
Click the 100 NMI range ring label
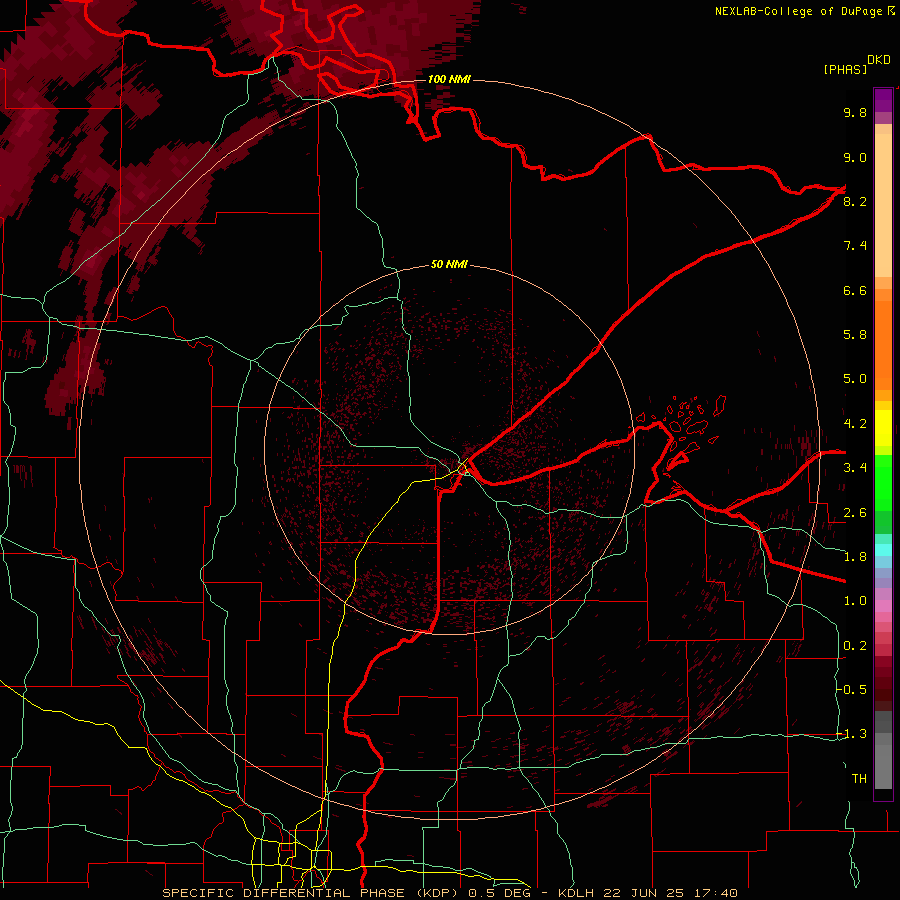(x=449, y=79)
